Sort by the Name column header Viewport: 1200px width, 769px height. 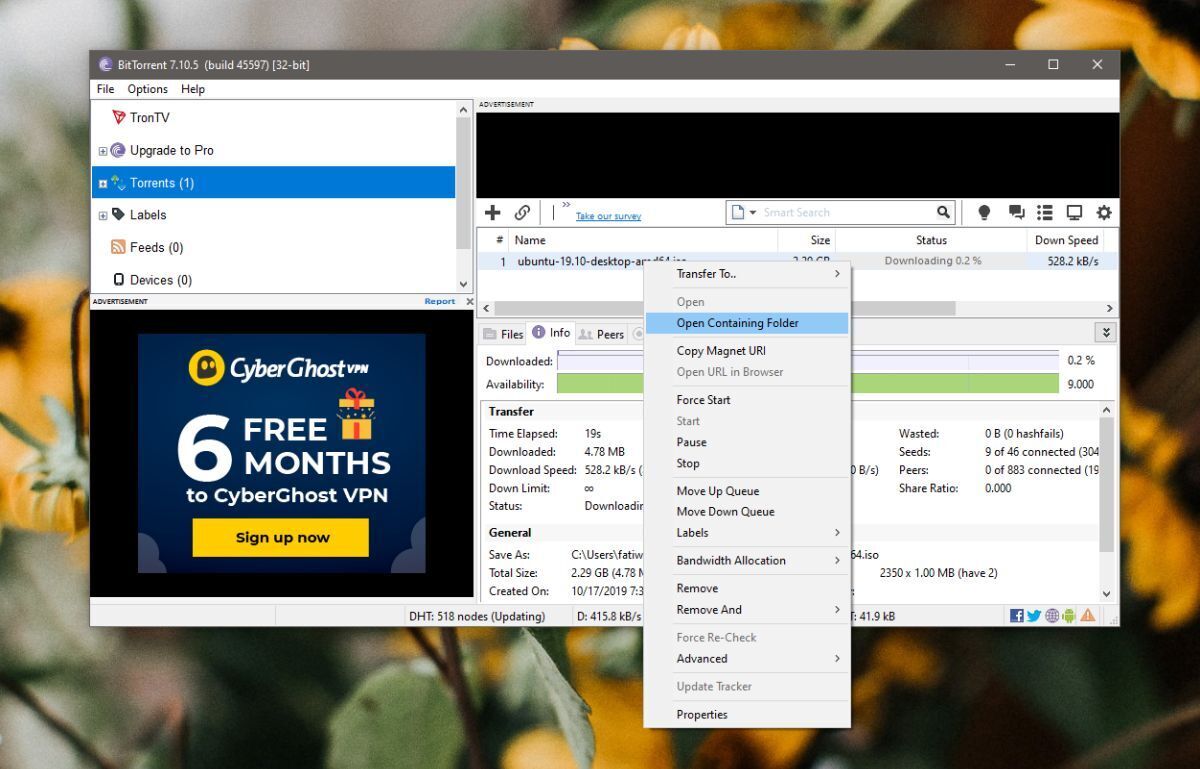tap(643, 240)
